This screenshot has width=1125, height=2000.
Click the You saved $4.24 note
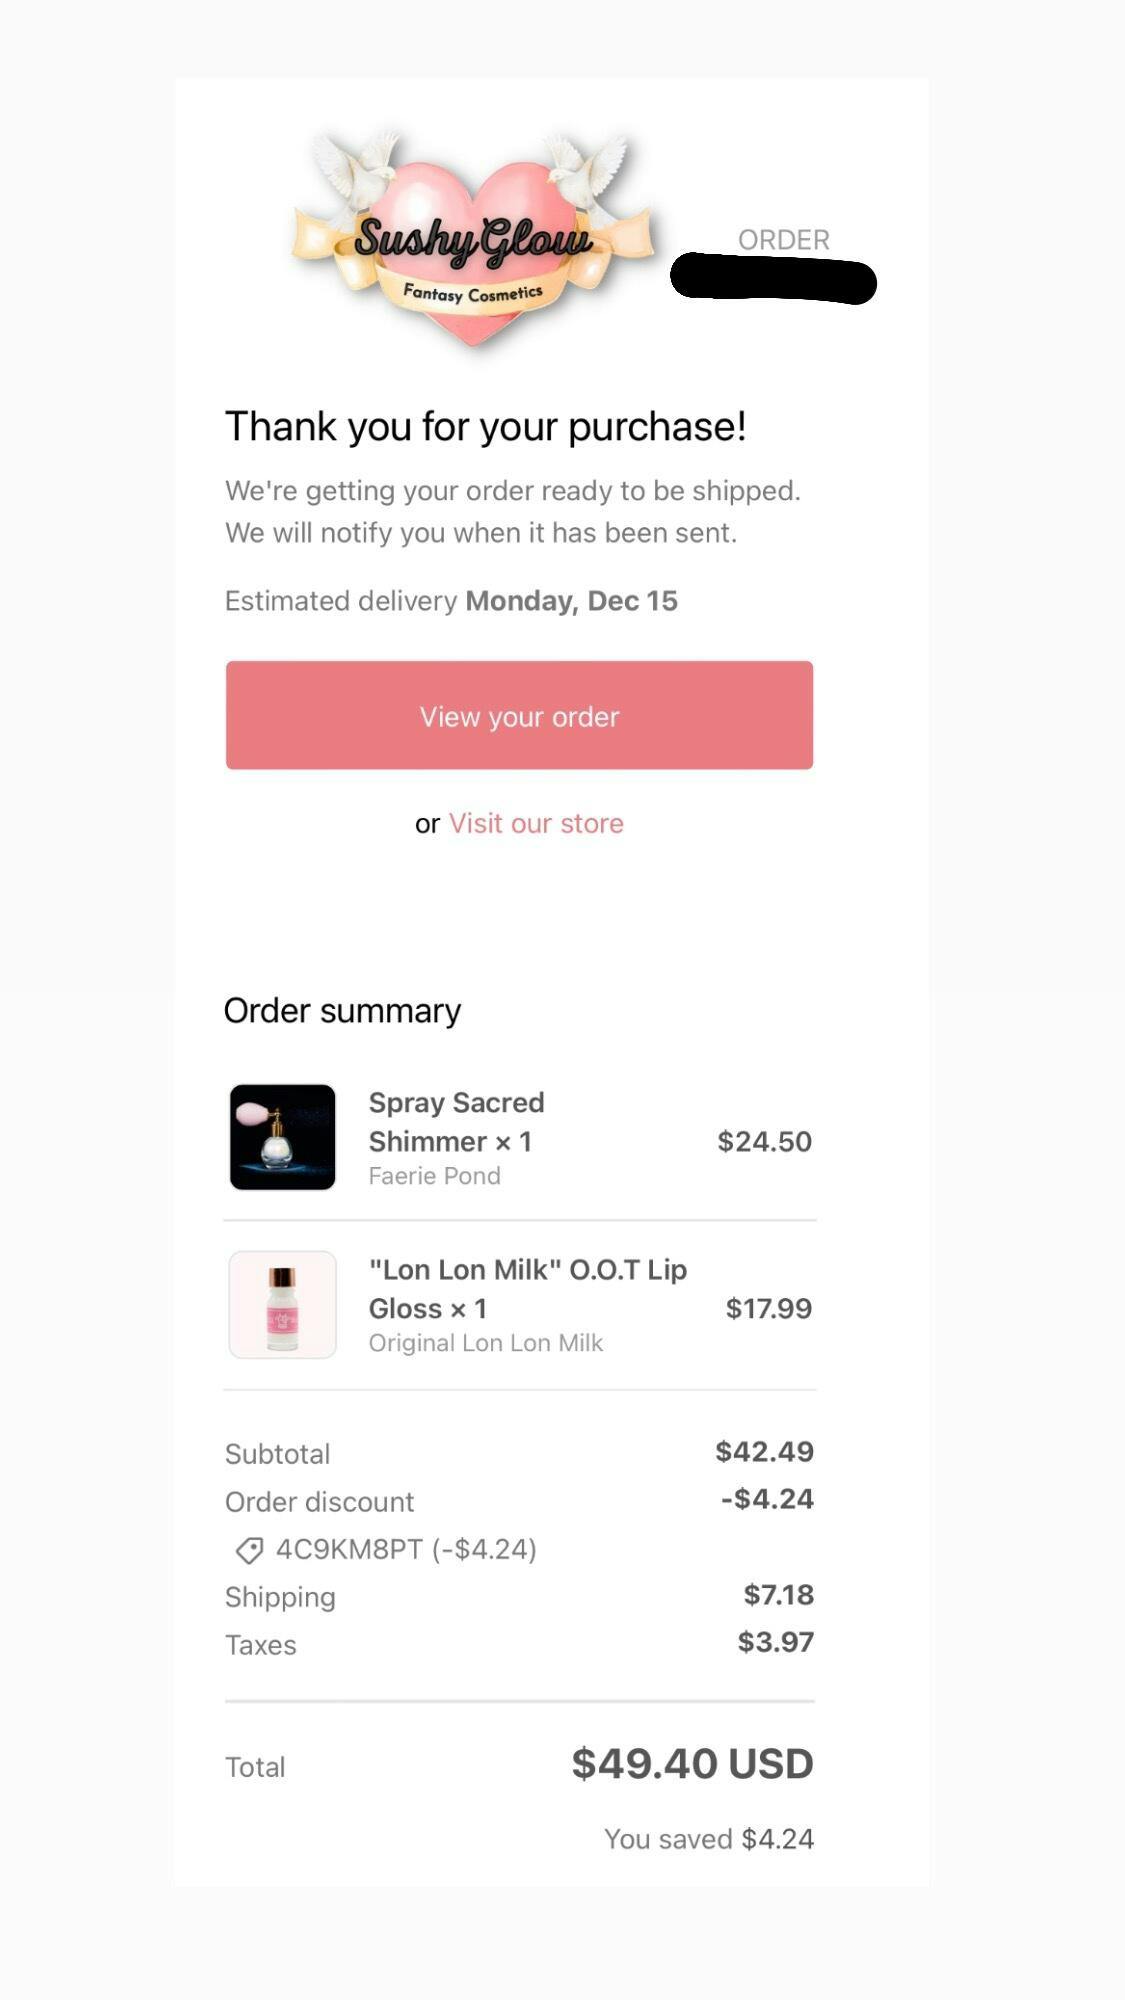[708, 1839]
